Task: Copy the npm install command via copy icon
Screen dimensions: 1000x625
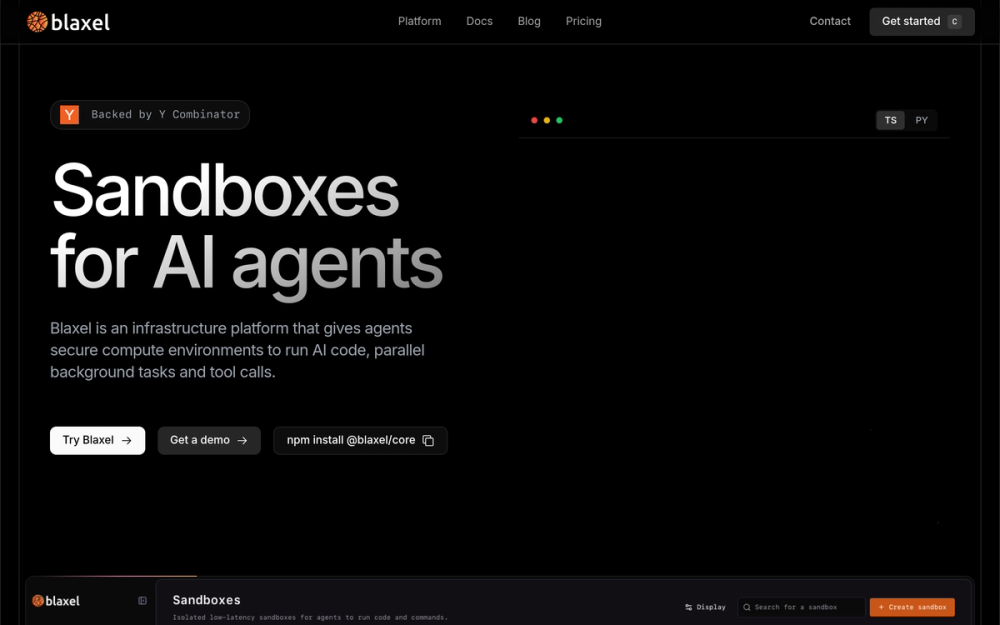Action: (429, 441)
